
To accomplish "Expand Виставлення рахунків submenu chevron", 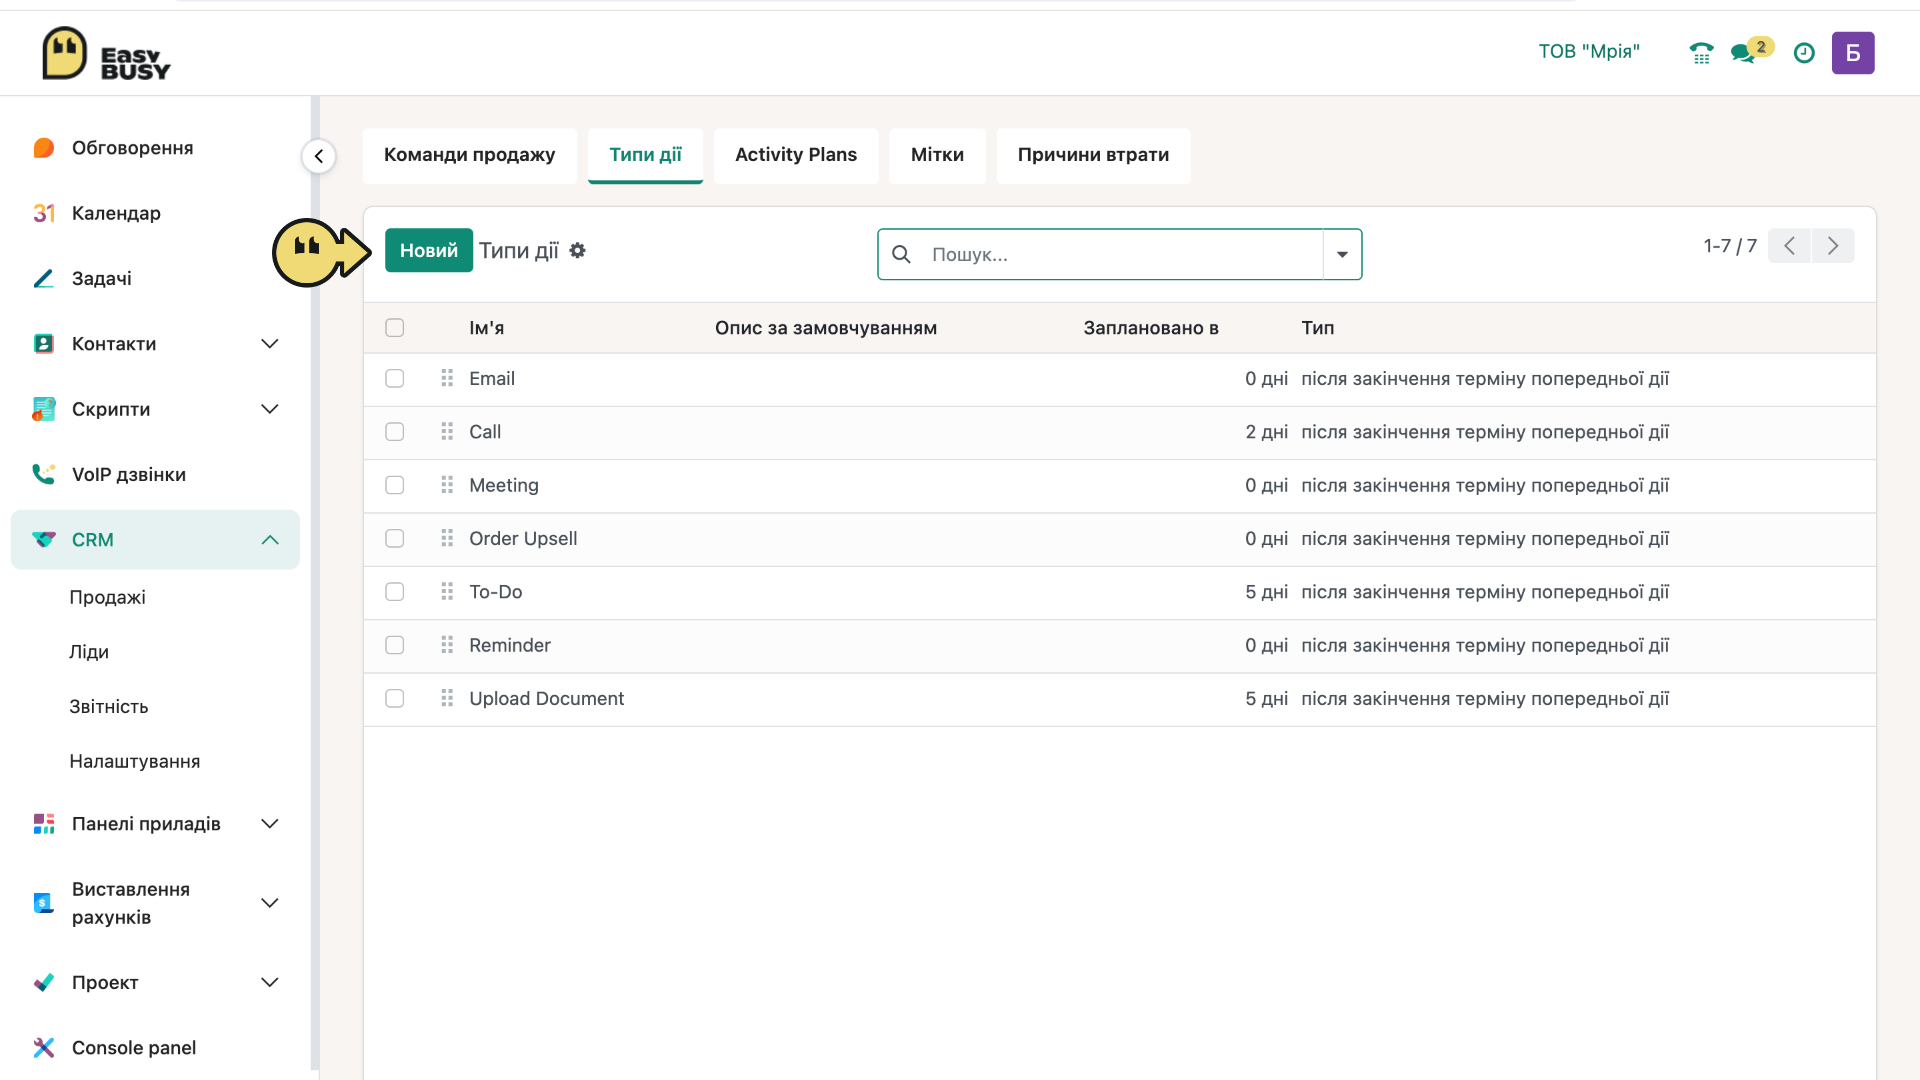I will [269, 903].
